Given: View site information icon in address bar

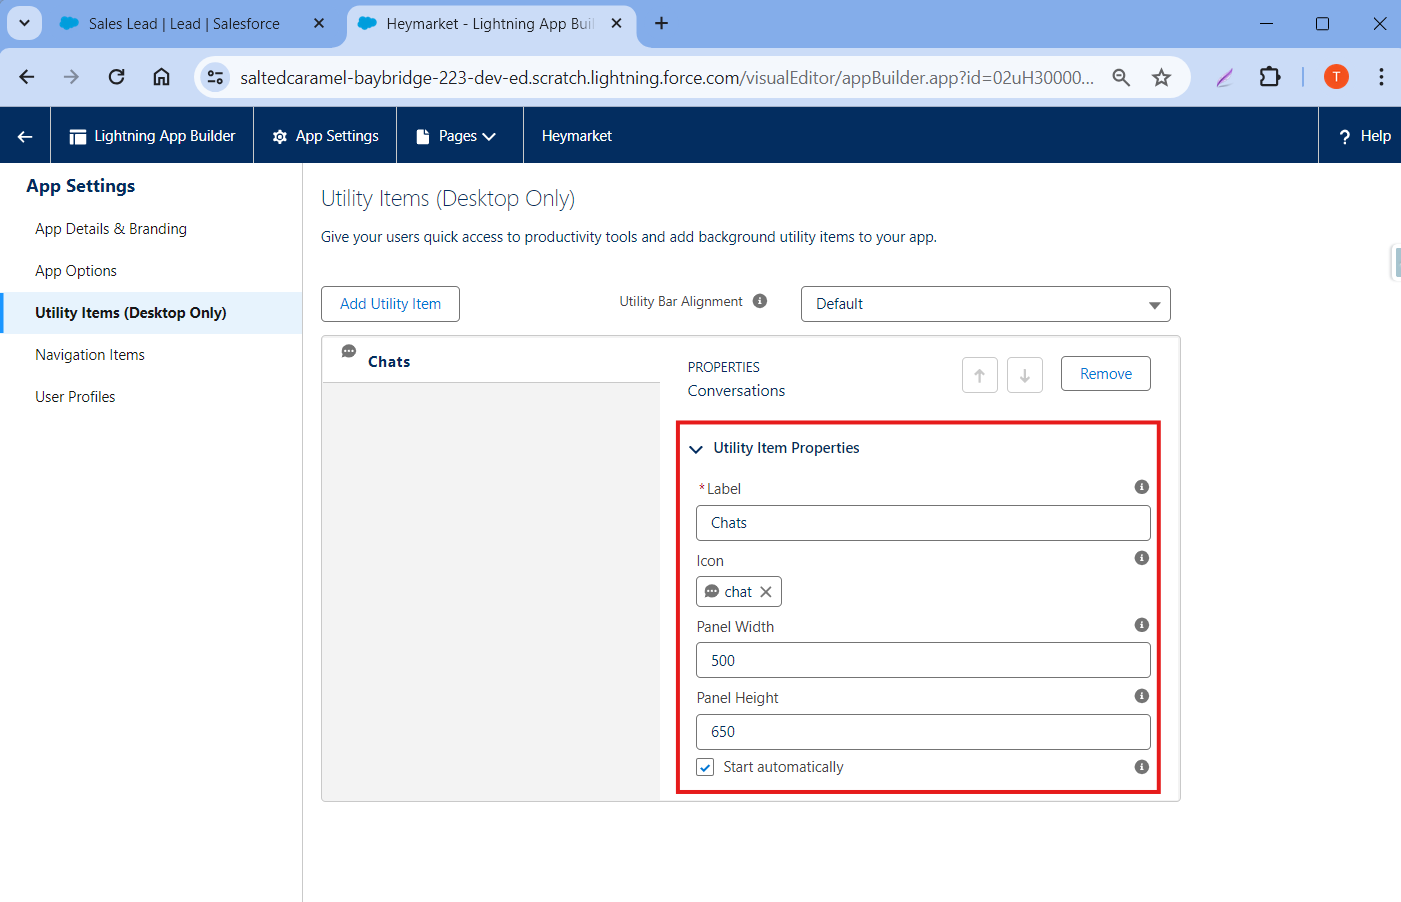Looking at the screenshot, I should click(215, 77).
